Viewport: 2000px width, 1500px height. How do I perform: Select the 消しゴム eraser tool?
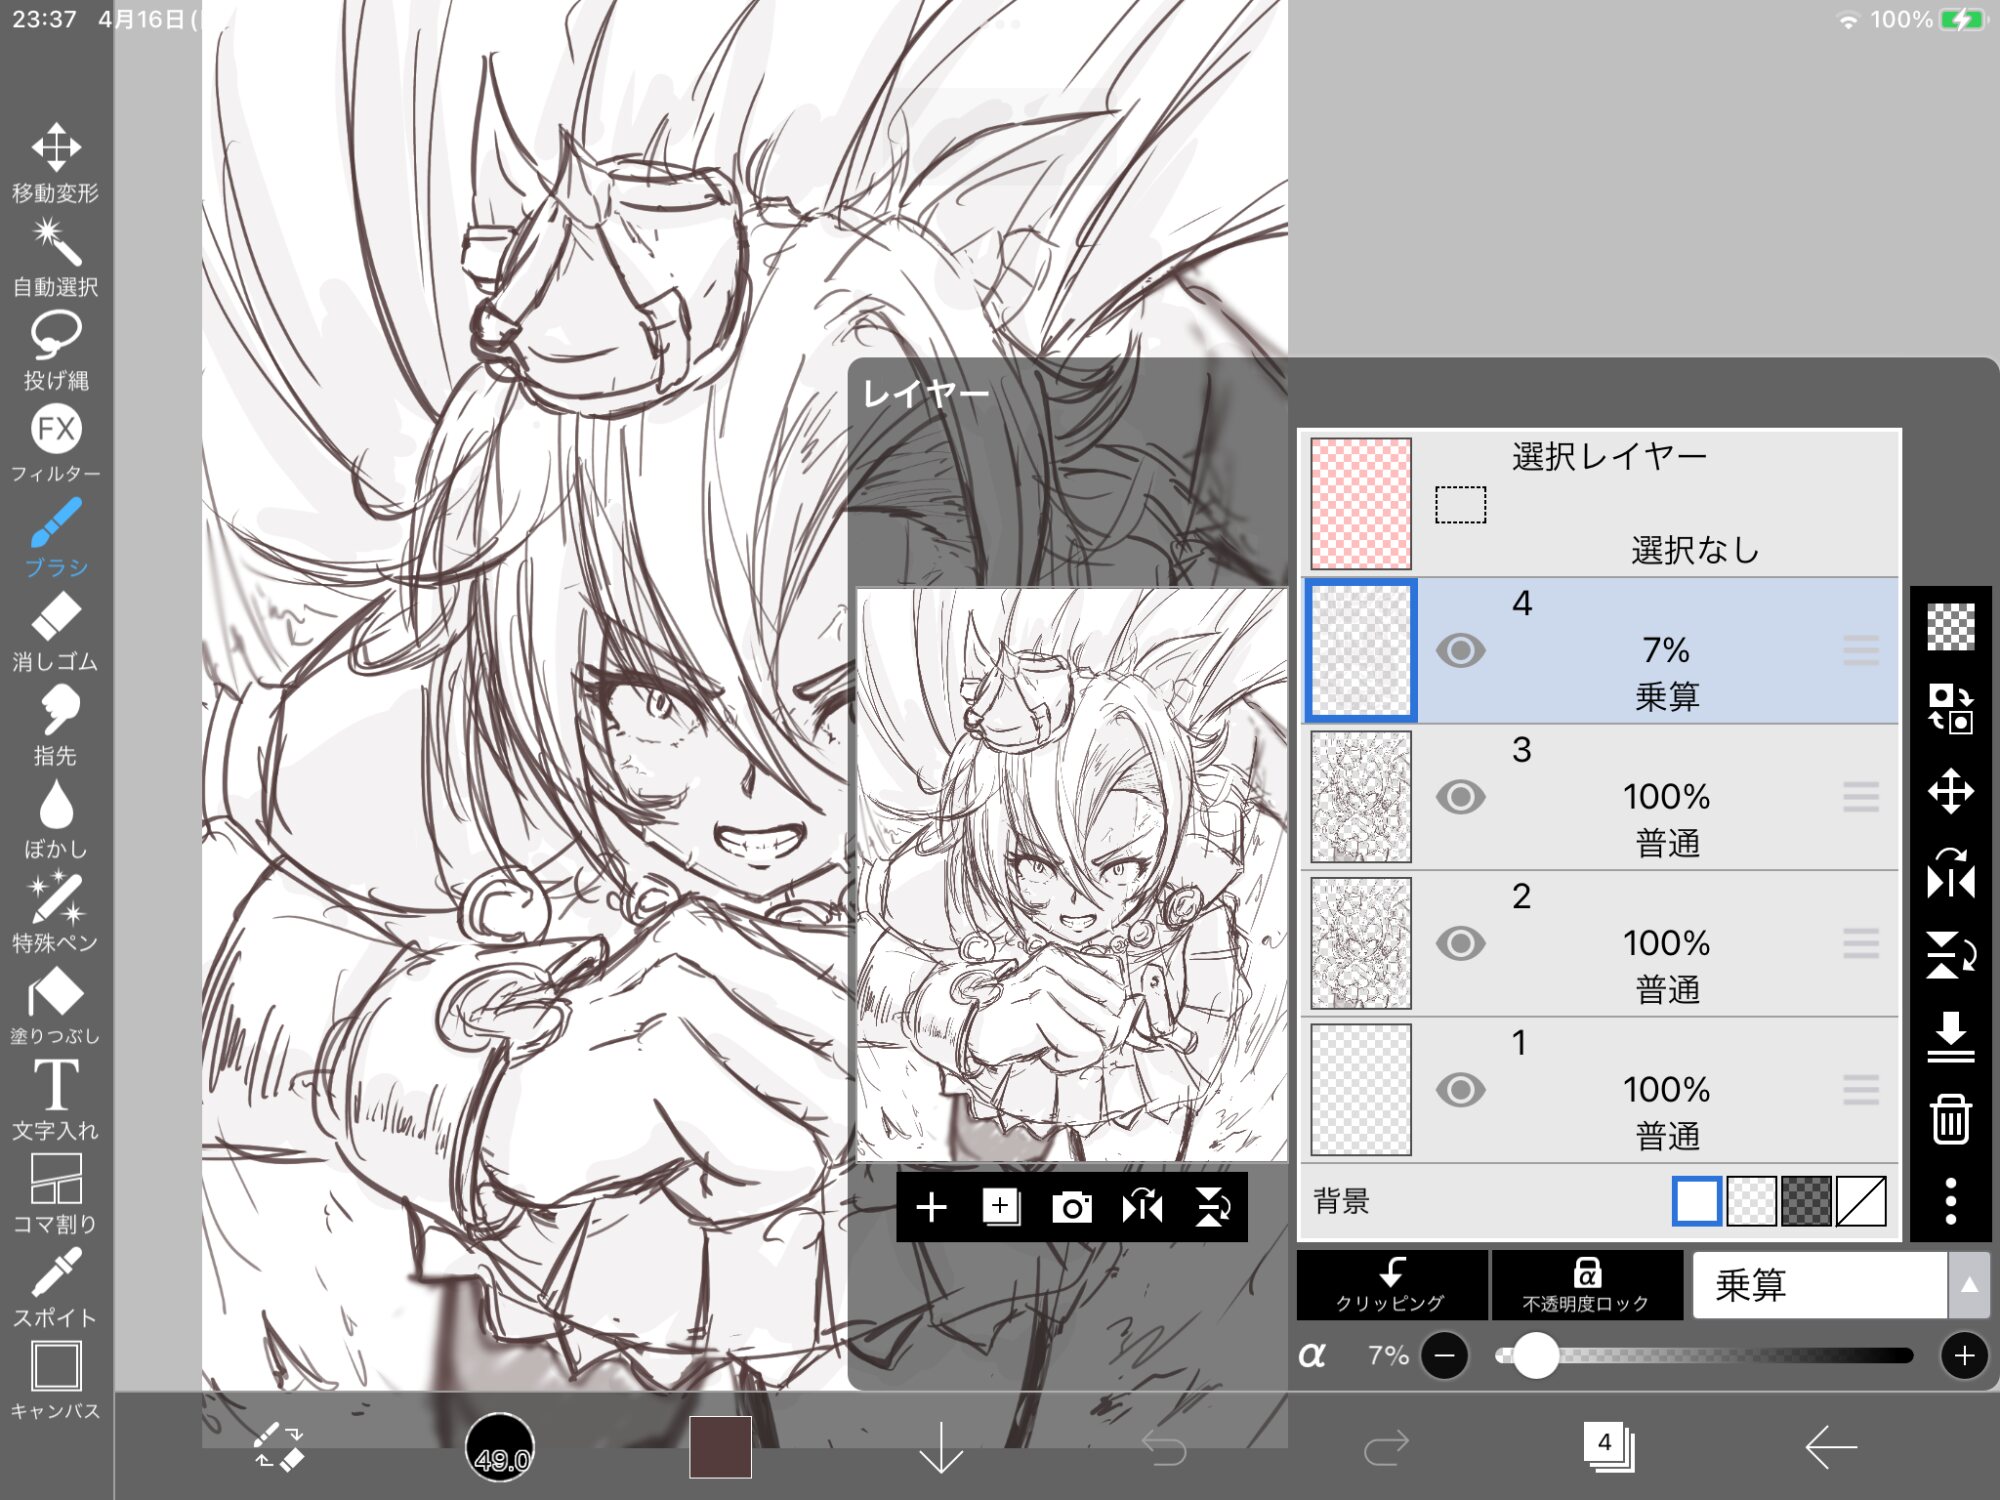click(x=56, y=631)
